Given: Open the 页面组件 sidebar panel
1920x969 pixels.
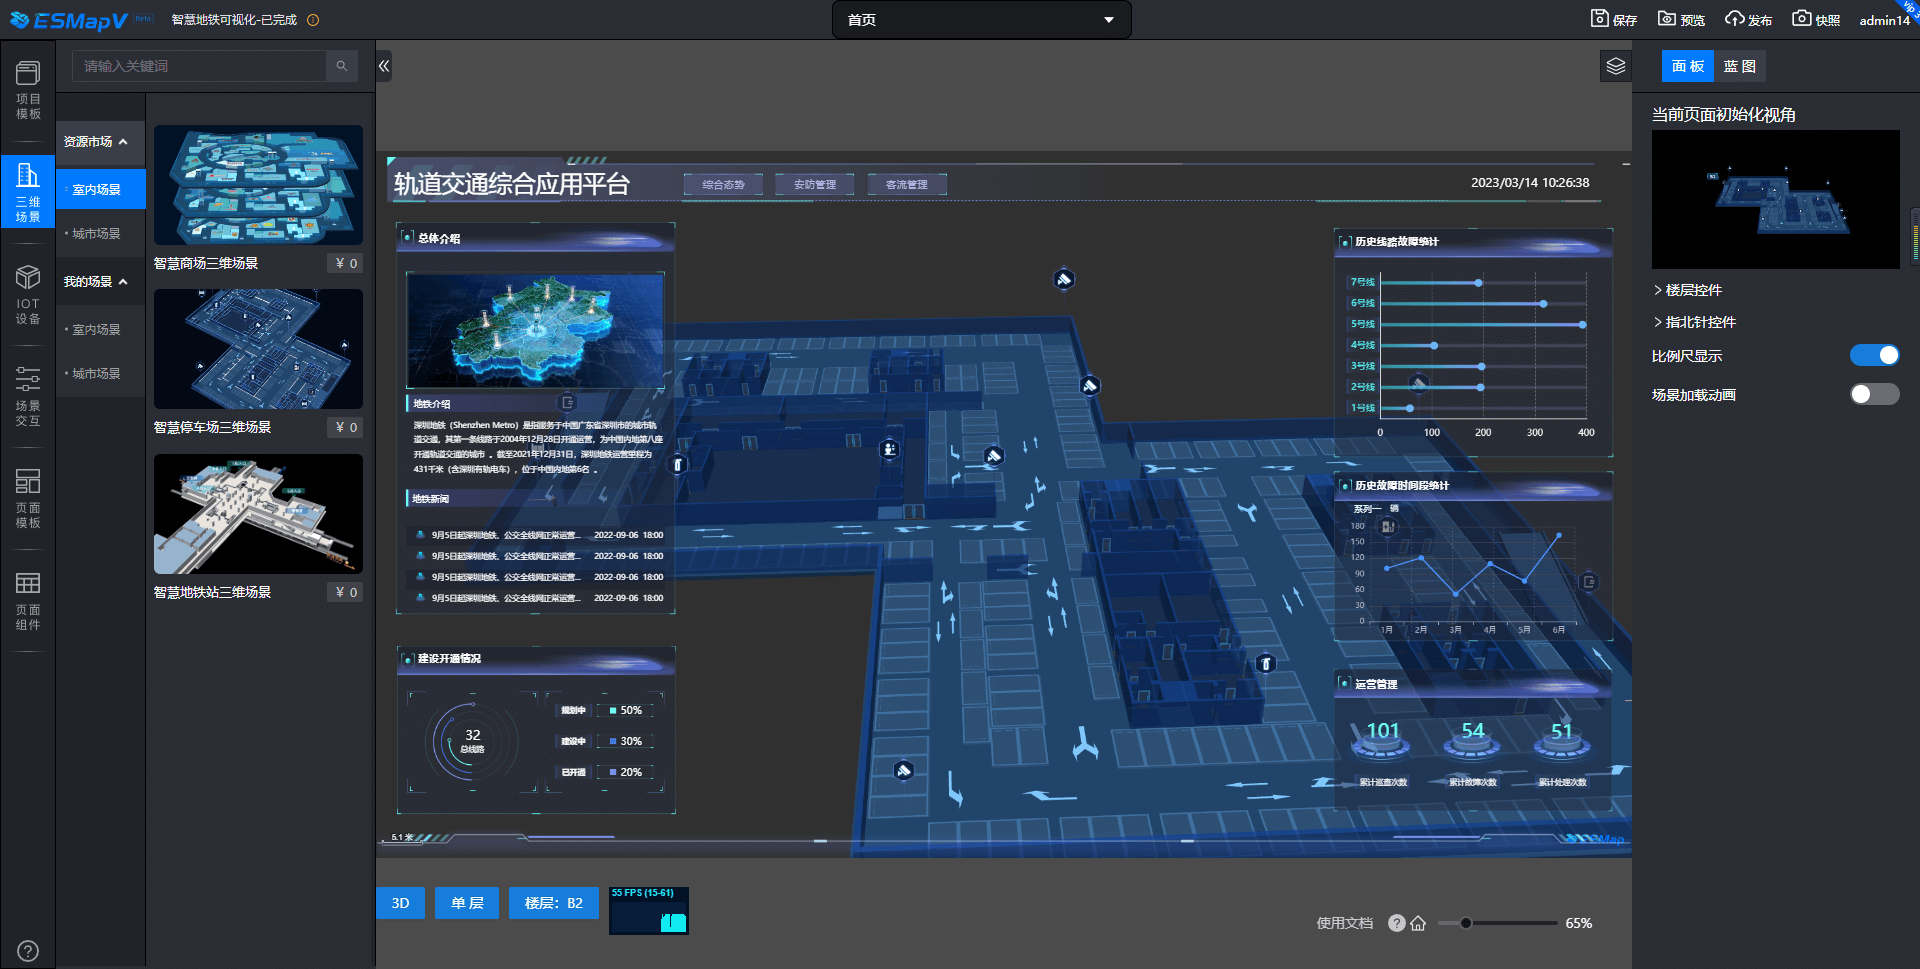Looking at the screenshot, I should pyautogui.click(x=28, y=601).
